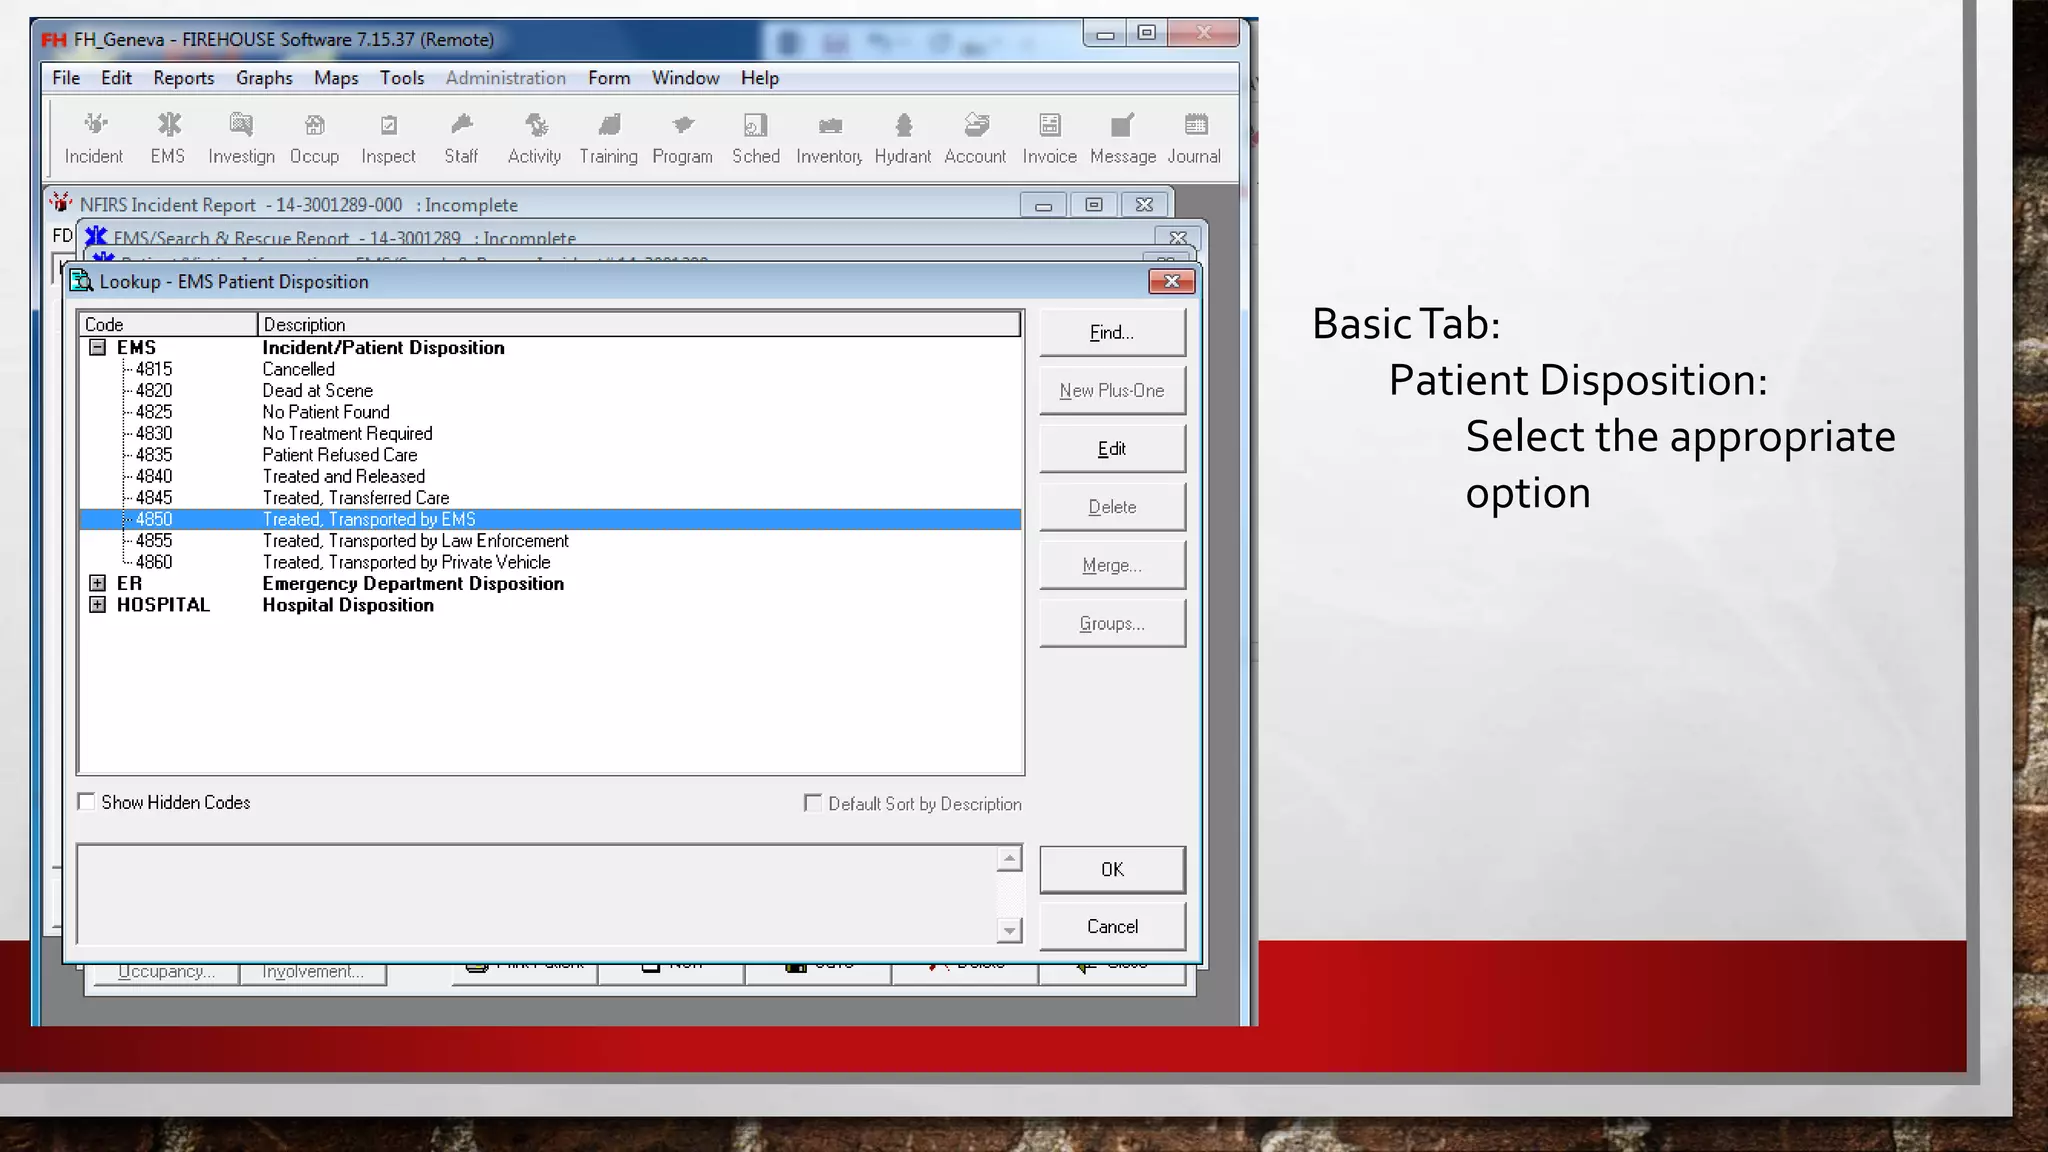
Task: Enable Show Hidden Codes checkbox
Action: pos(87,802)
